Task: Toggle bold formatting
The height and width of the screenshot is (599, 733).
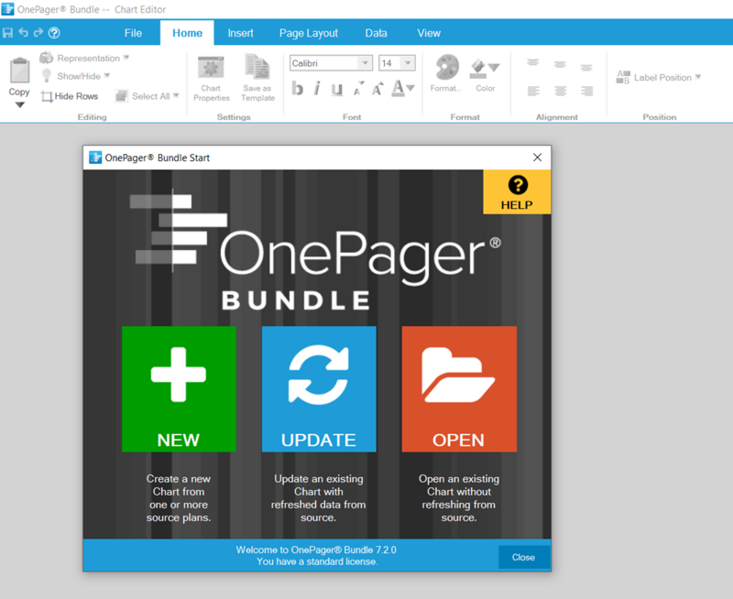Action: (297, 88)
